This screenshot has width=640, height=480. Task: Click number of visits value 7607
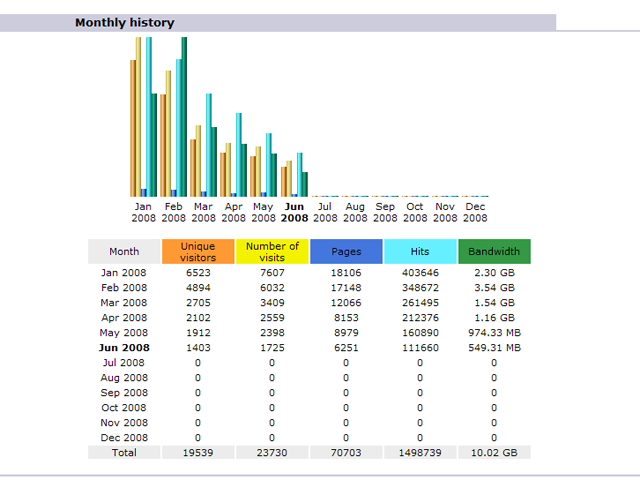coord(272,273)
